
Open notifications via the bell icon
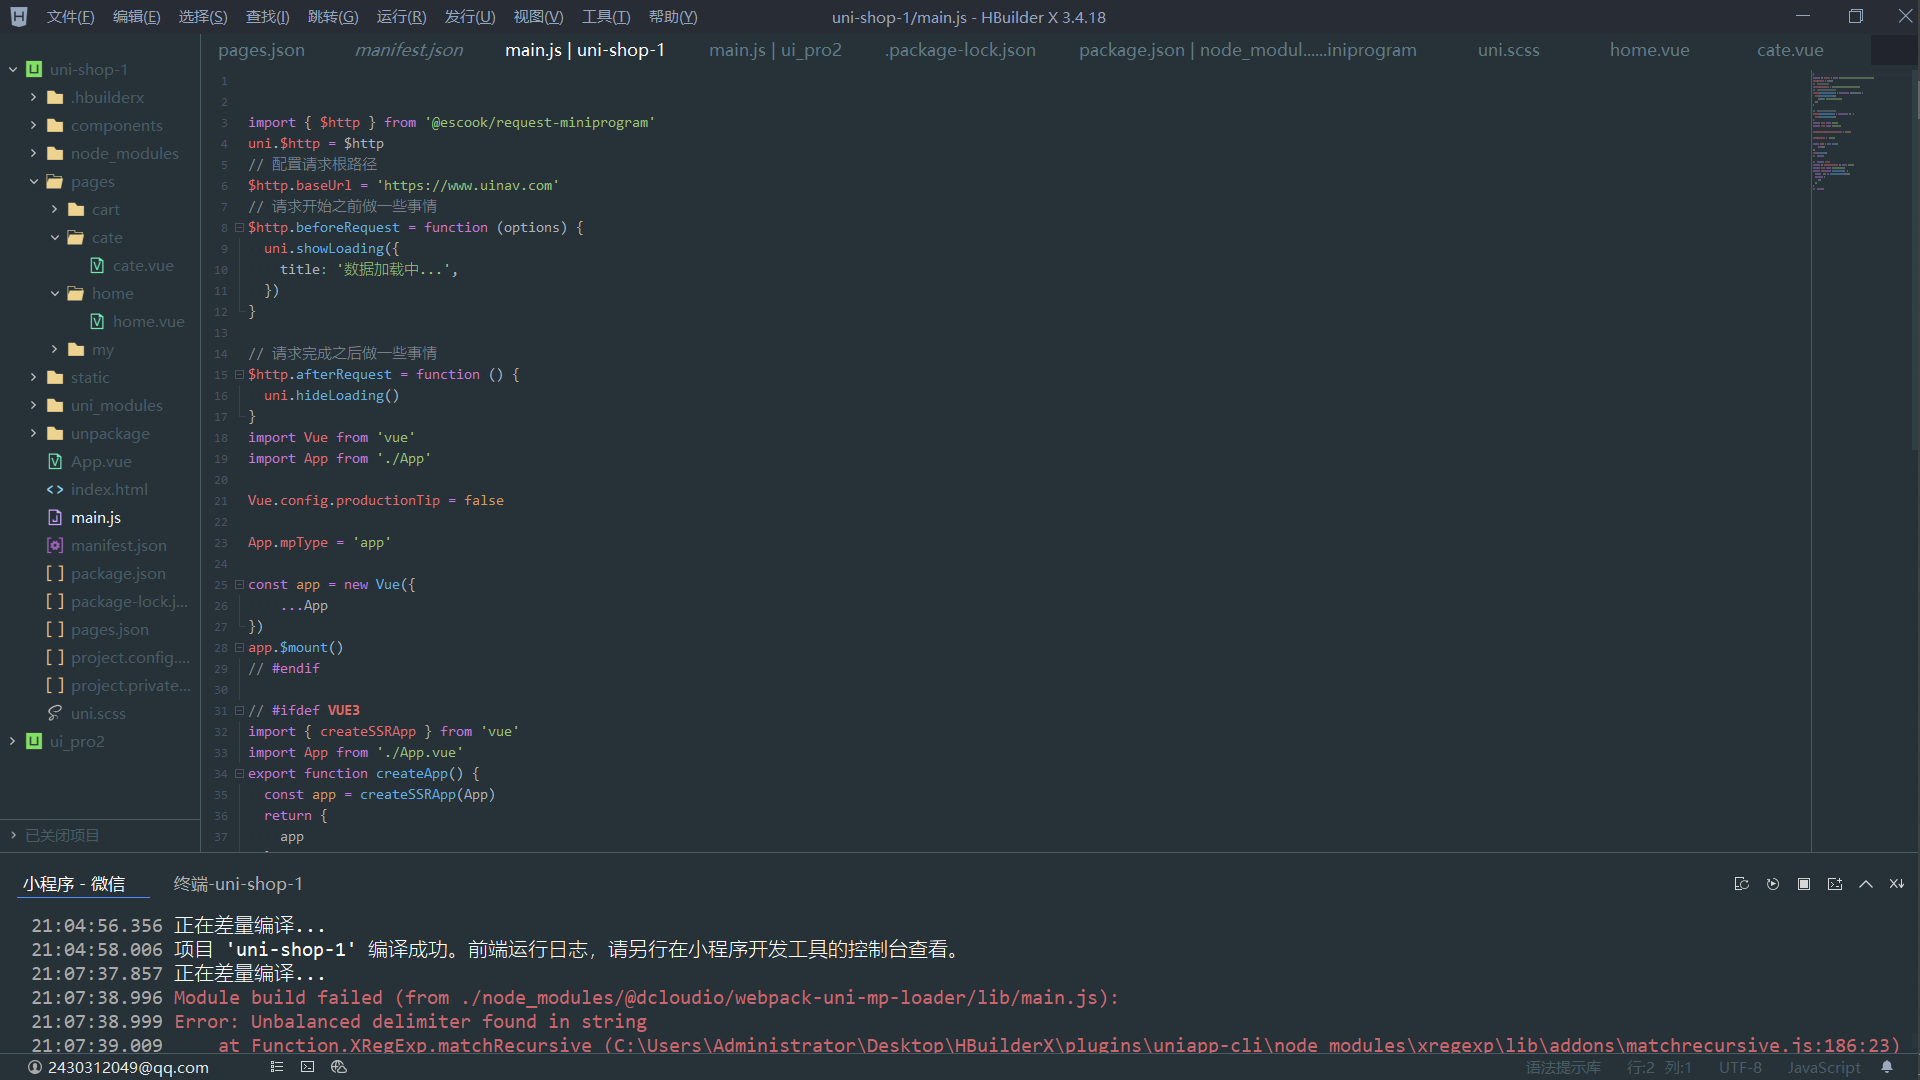[1887, 1067]
